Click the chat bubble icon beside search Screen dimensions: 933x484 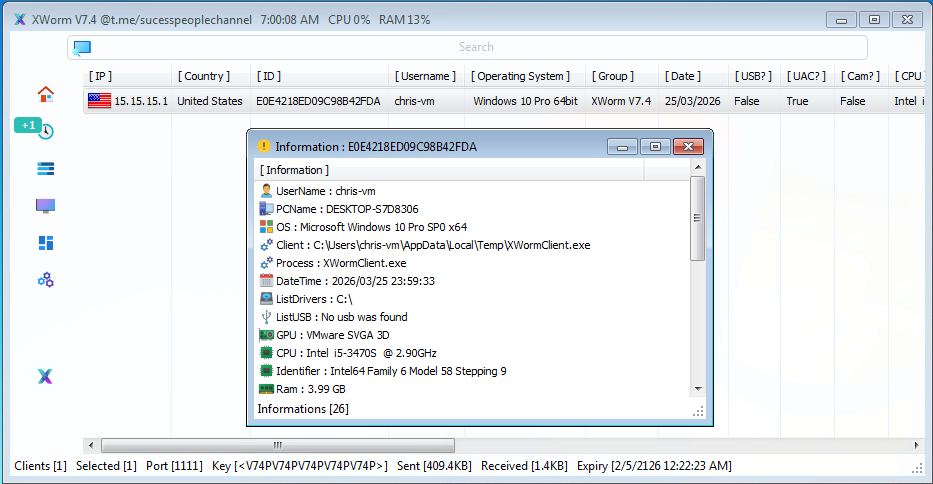pos(82,48)
